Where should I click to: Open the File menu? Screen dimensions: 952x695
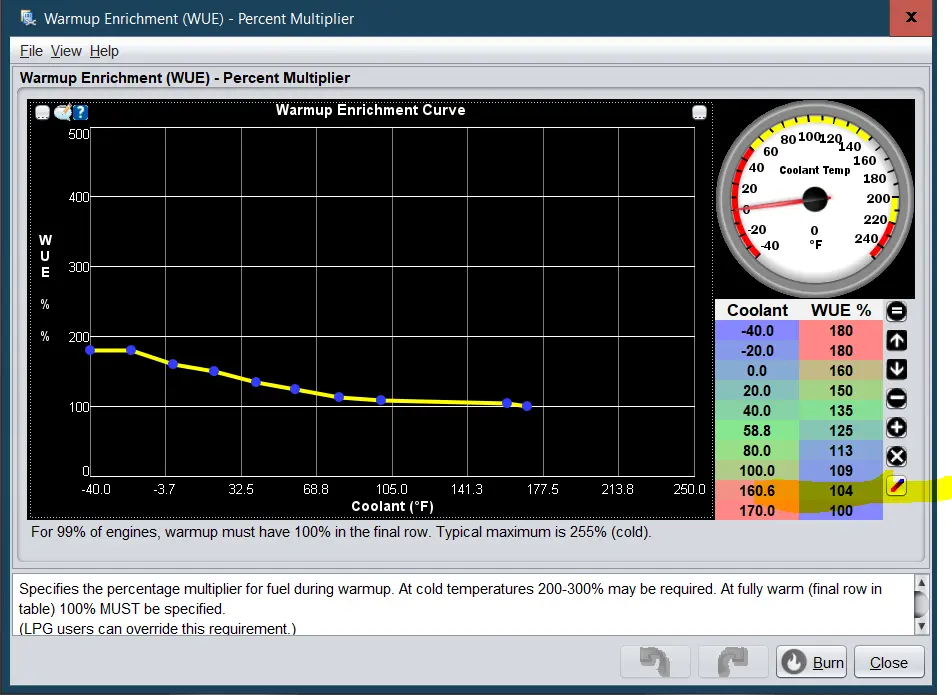click(x=31, y=51)
